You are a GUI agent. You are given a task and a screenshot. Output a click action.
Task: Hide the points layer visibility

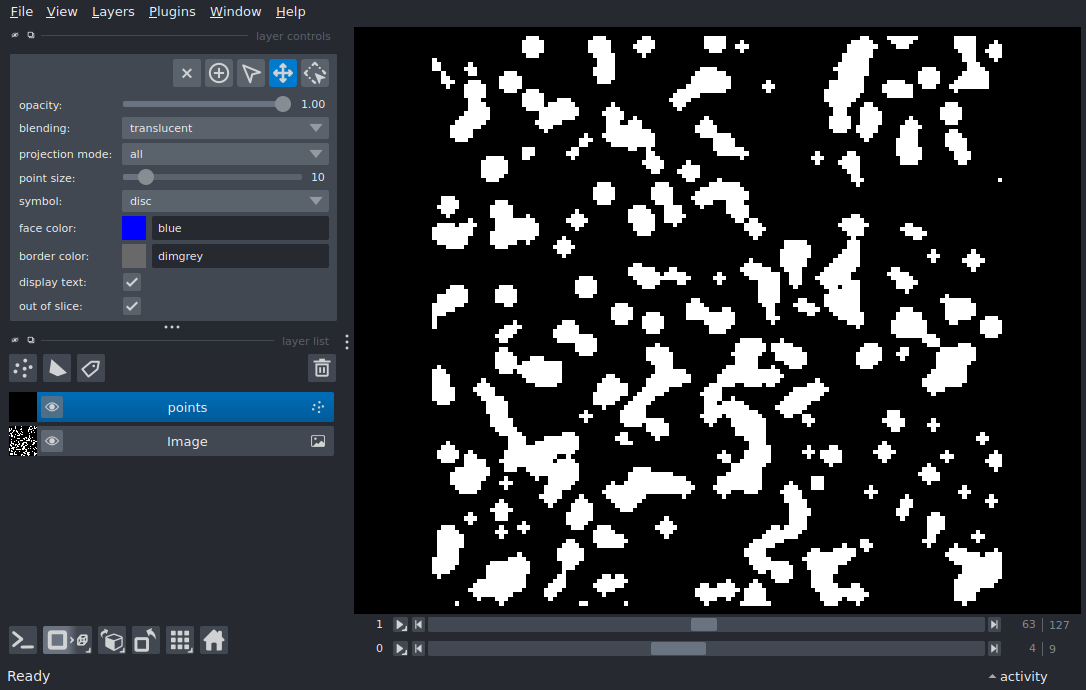pos(52,407)
